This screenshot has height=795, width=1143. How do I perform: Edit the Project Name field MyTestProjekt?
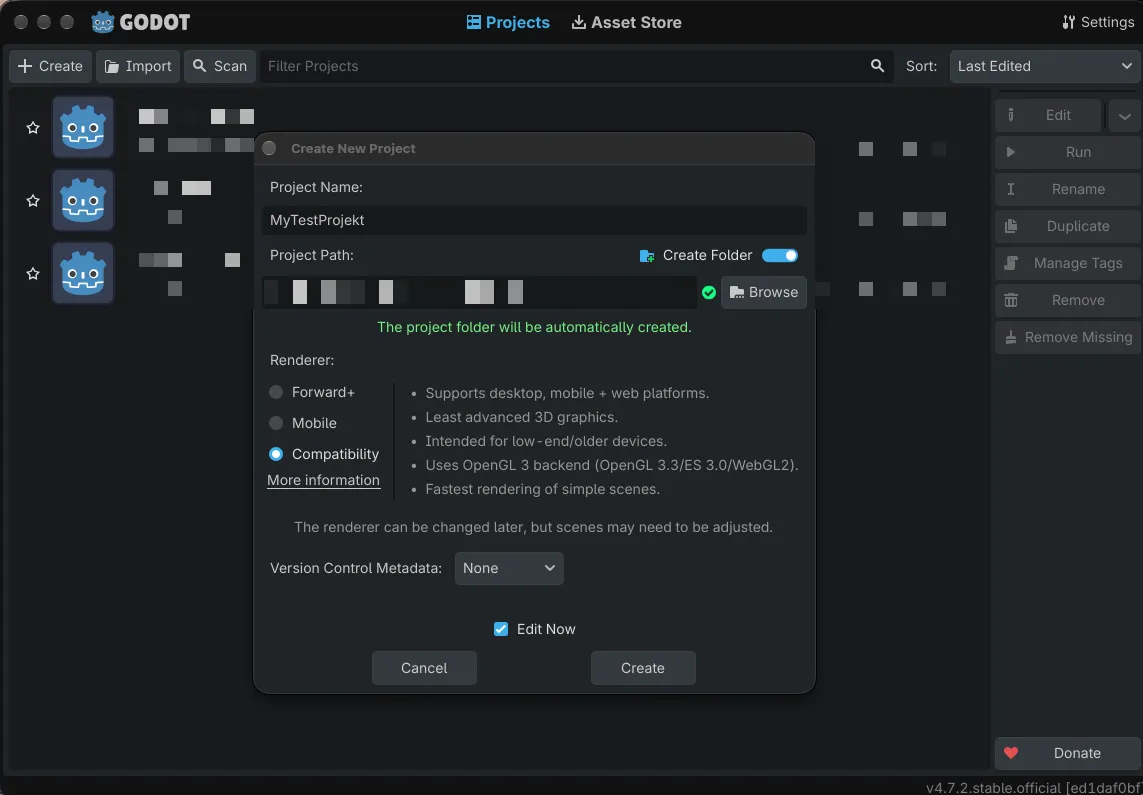pyautogui.click(x=534, y=220)
